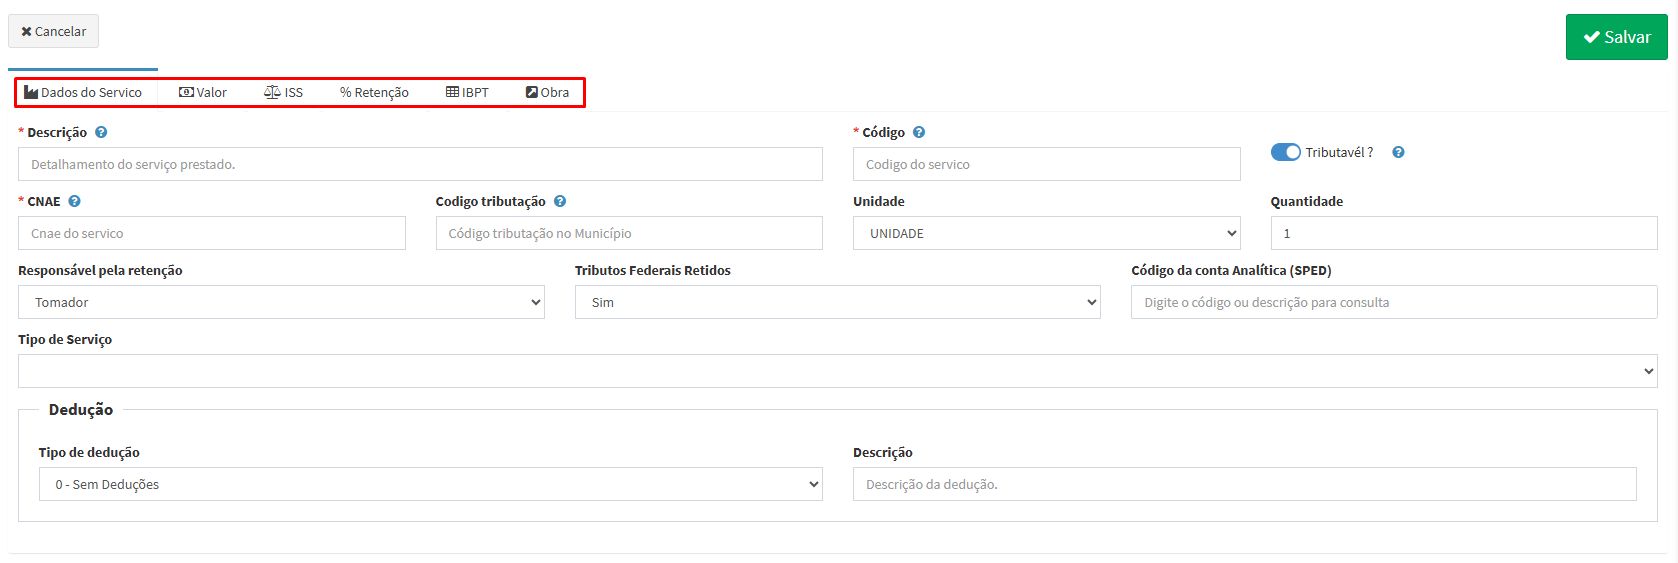This screenshot has width=1678, height=563.
Task: Open the Unidade dropdown
Action: 1046,233
